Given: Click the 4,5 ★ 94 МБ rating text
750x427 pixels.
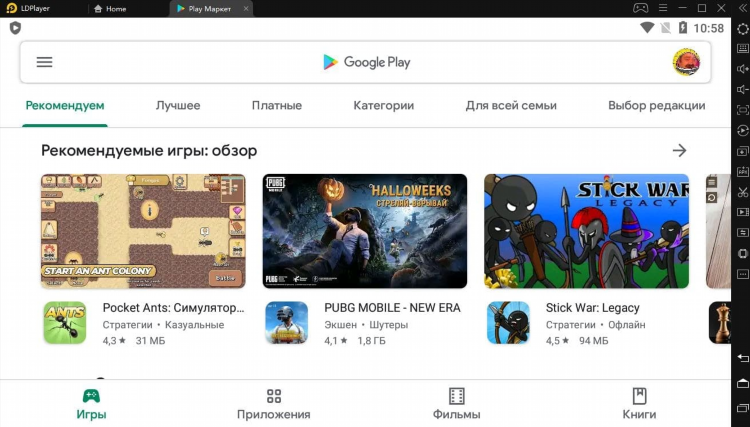Looking at the screenshot, I should pos(577,341).
